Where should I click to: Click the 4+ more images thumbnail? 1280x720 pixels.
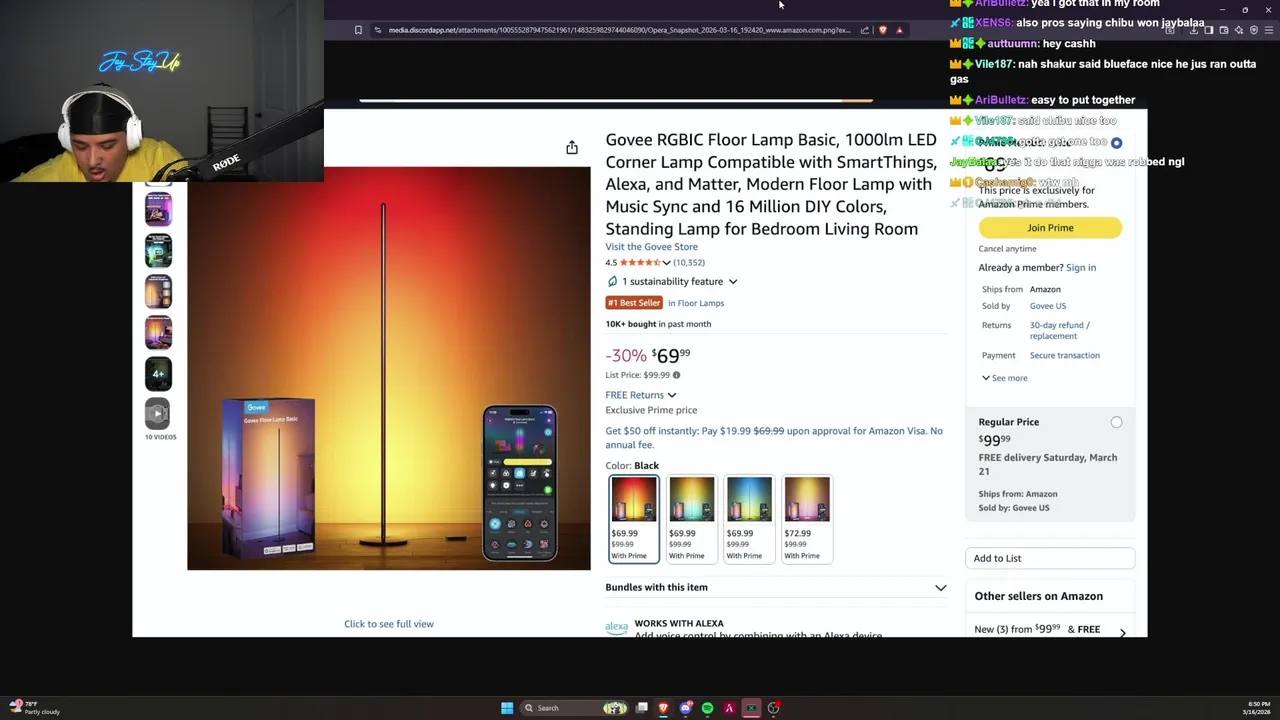pos(158,373)
